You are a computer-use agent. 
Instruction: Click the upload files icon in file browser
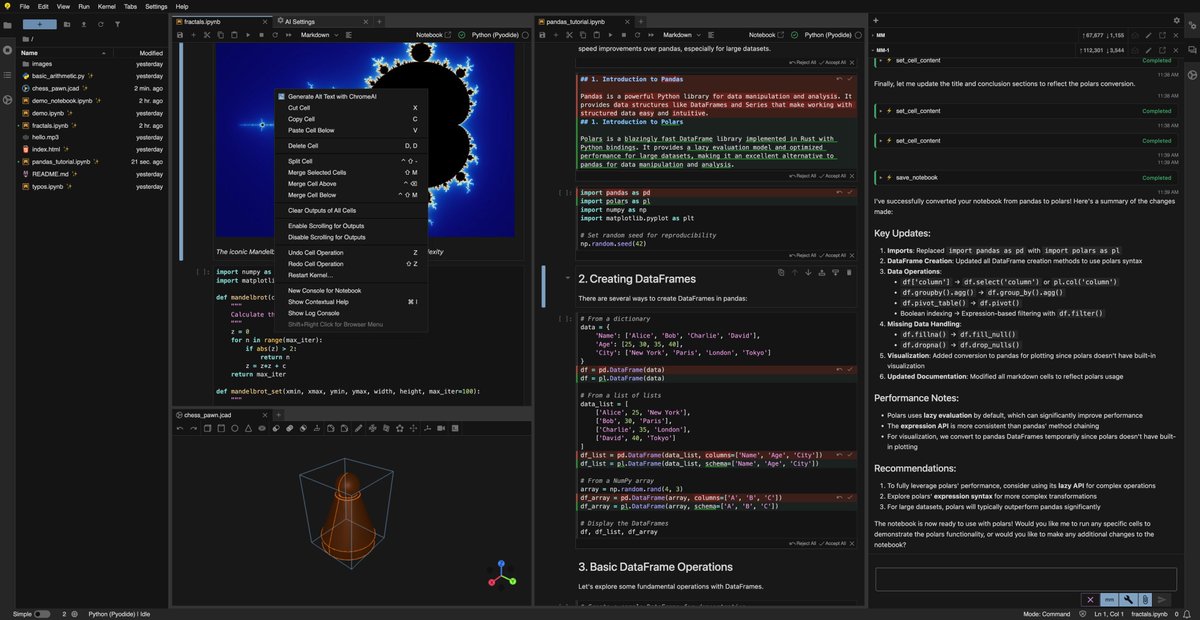(x=84, y=23)
